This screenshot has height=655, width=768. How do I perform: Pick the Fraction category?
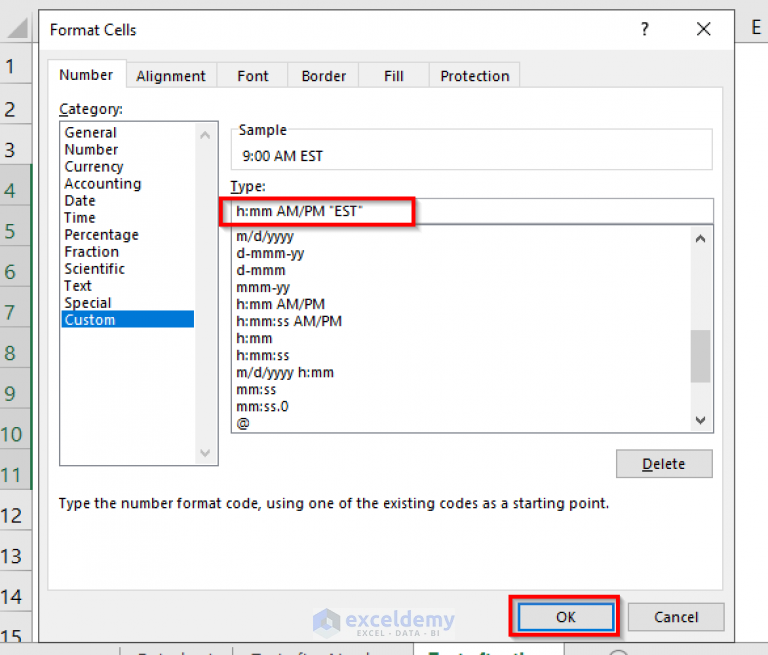[128, 252]
